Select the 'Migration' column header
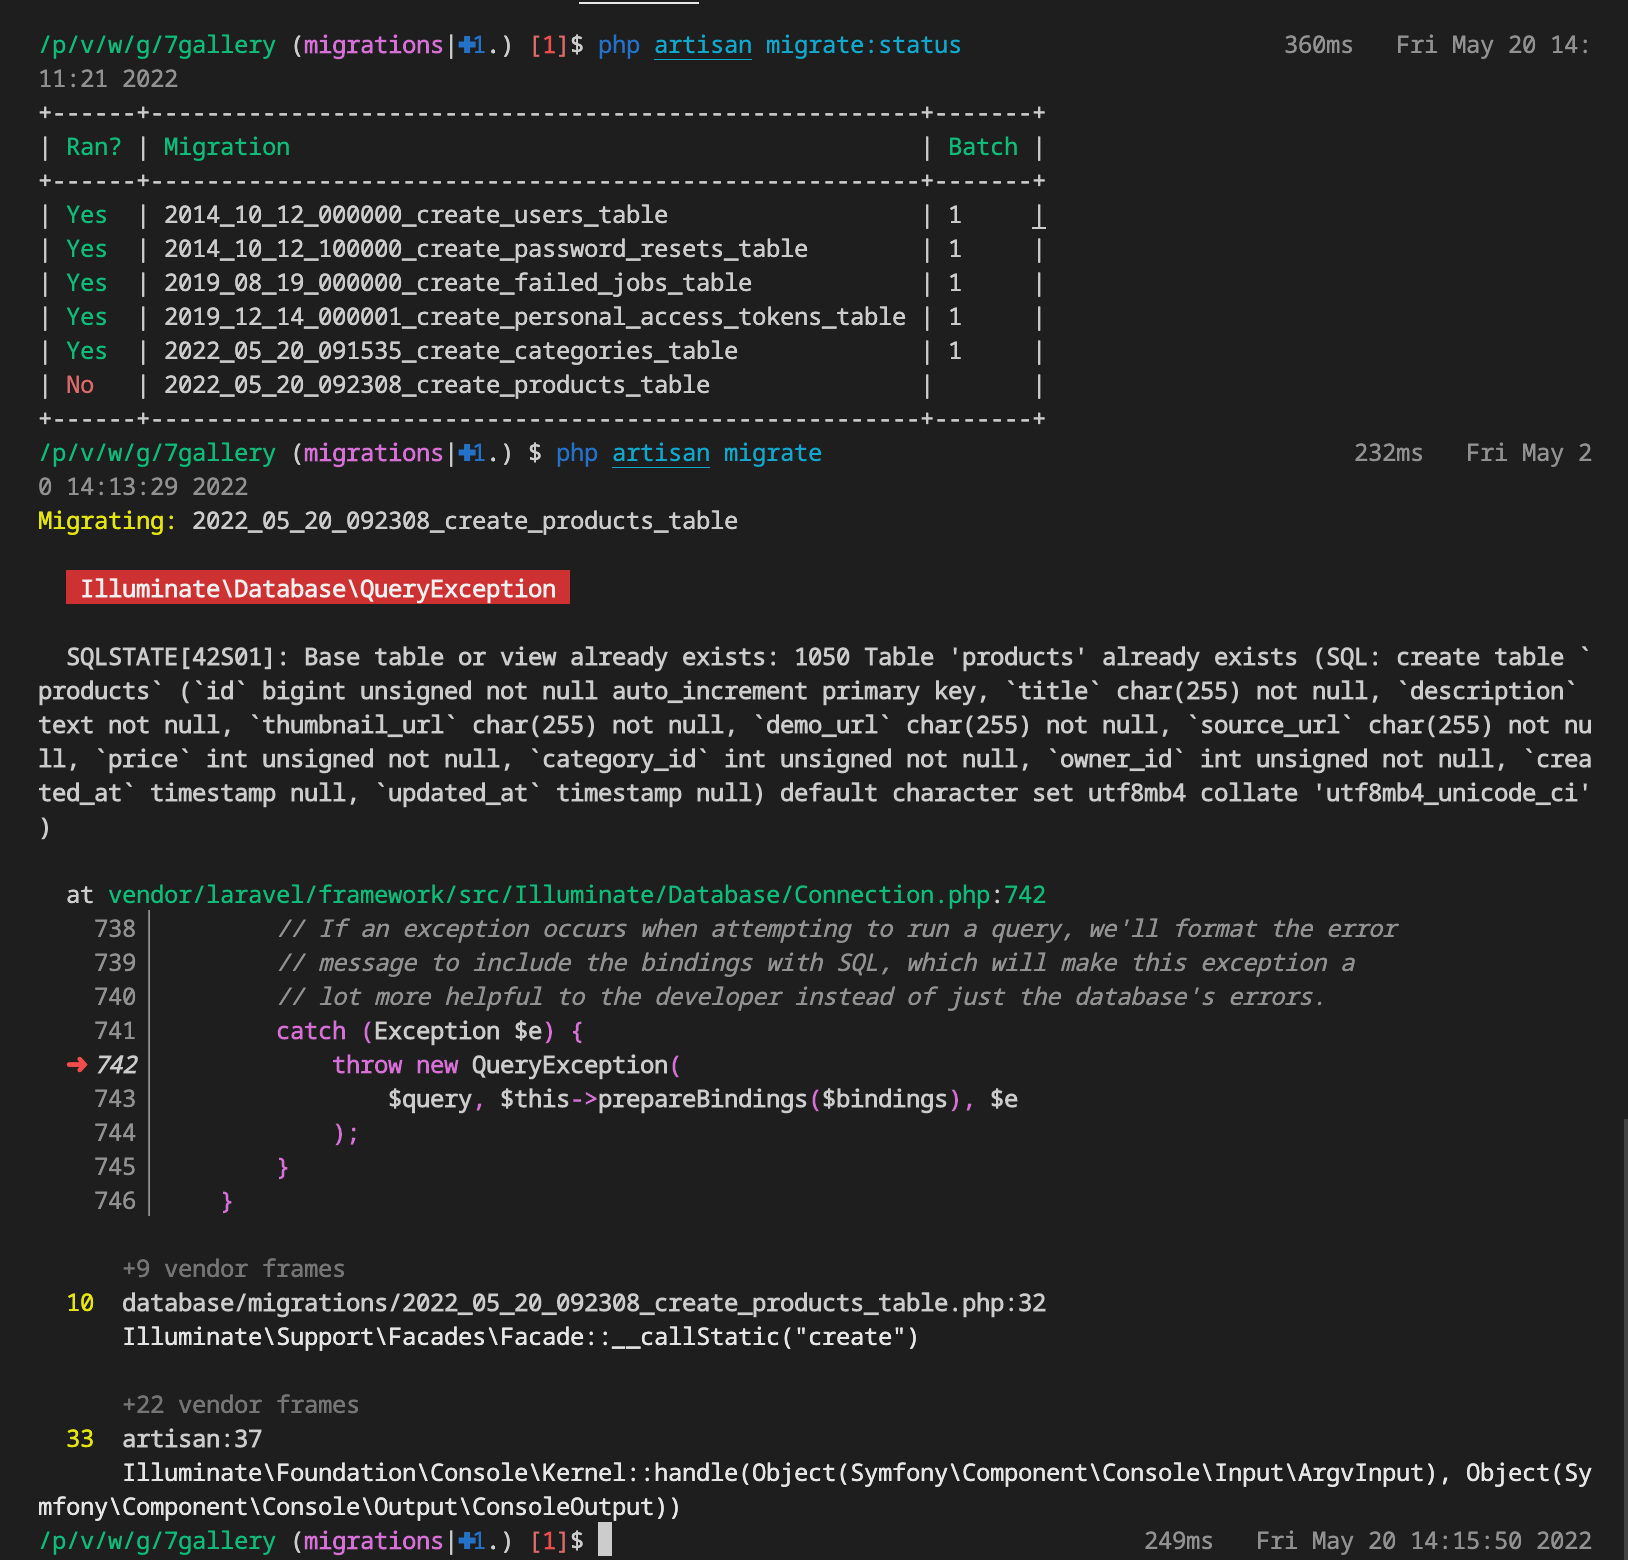The width and height of the screenshot is (1628, 1560). pyautogui.click(x=227, y=147)
